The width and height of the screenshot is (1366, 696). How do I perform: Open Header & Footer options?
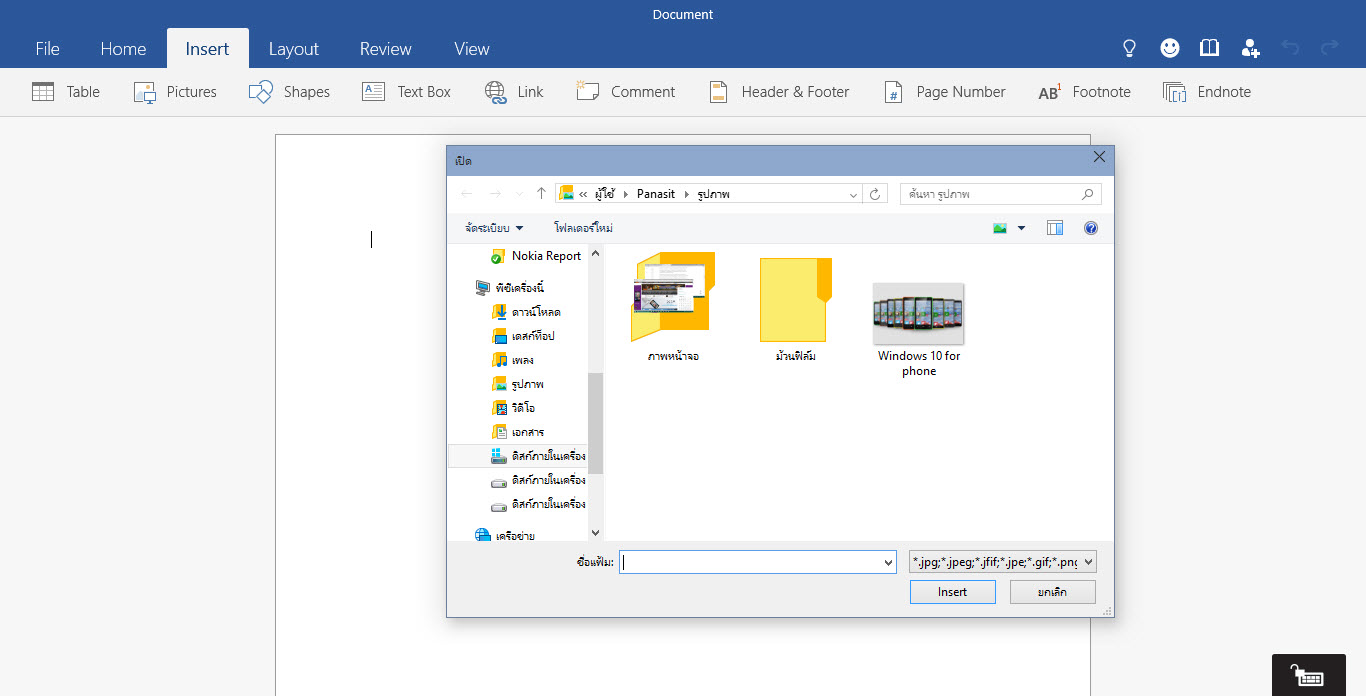click(718, 92)
